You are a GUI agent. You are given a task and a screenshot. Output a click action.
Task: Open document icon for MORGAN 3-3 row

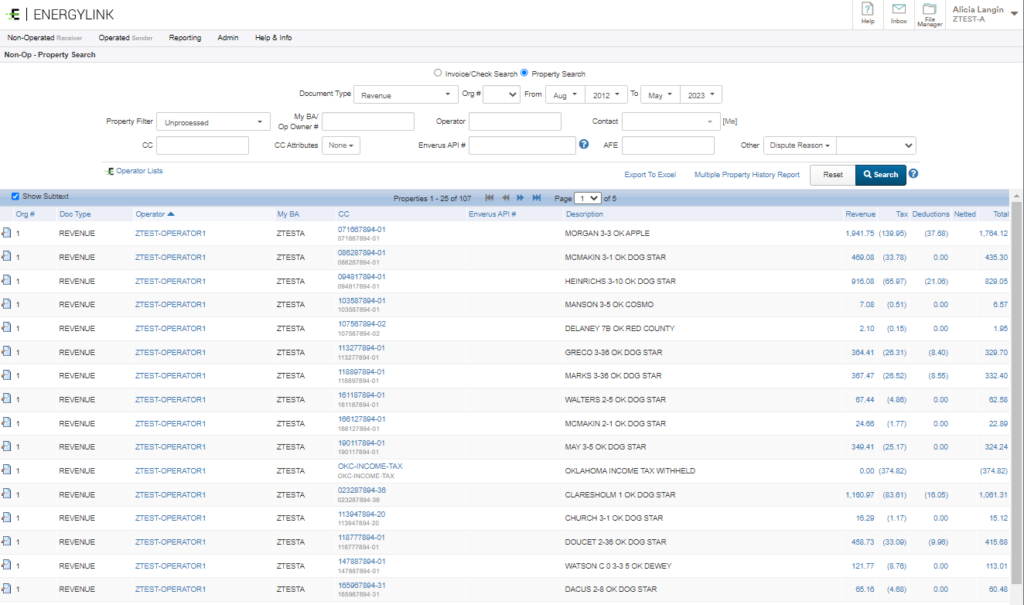(x=6, y=233)
